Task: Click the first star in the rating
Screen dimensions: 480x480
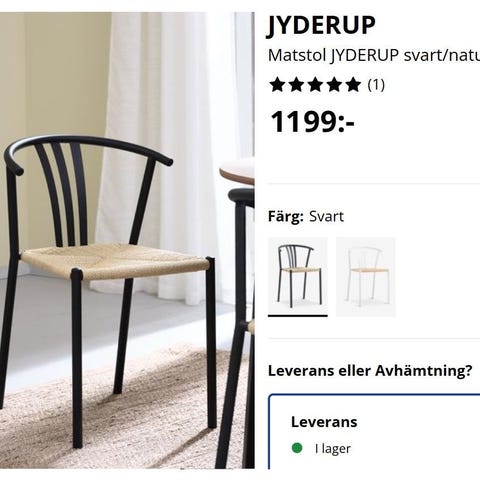Action: pyautogui.click(x=278, y=85)
